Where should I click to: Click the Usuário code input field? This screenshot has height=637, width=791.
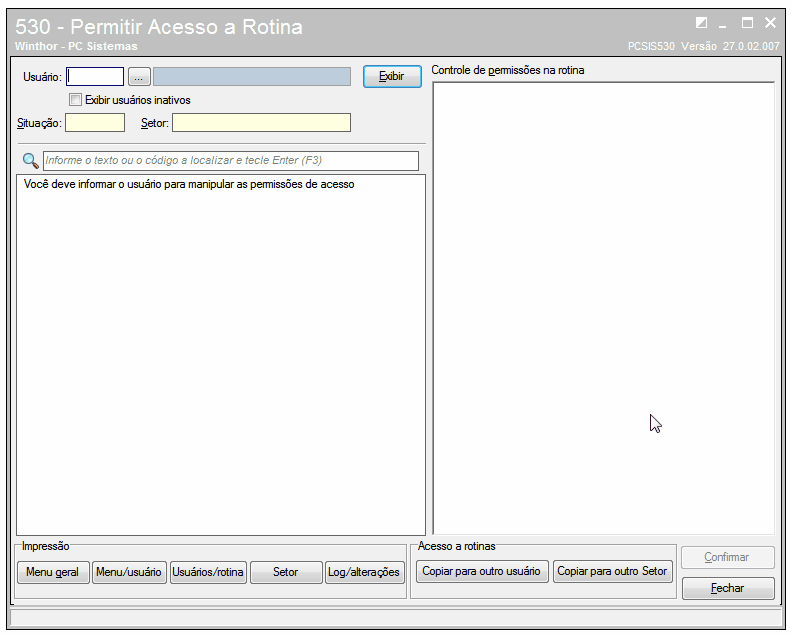(95, 77)
